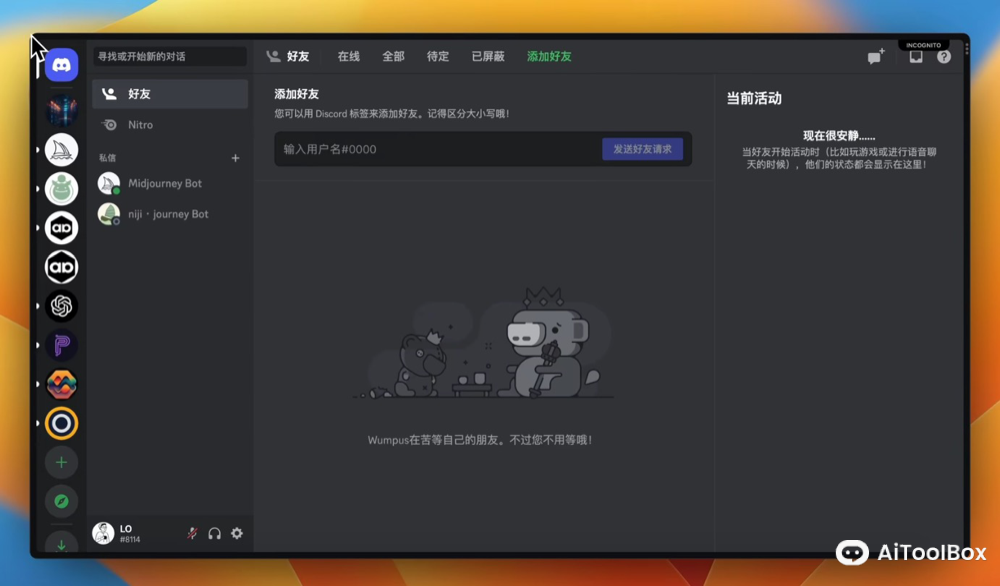Toggle headphone deafen
This screenshot has width=1000, height=586.
[x=214, y=533]
